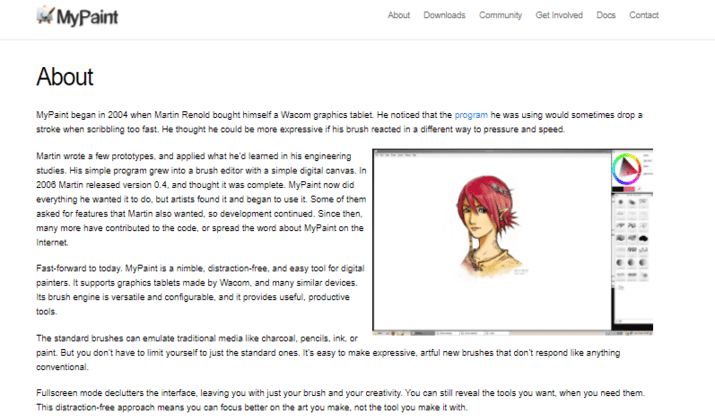Click the paragraph starting 'Fast-forward to today'

pyautogui.click(x=201, y=290)
